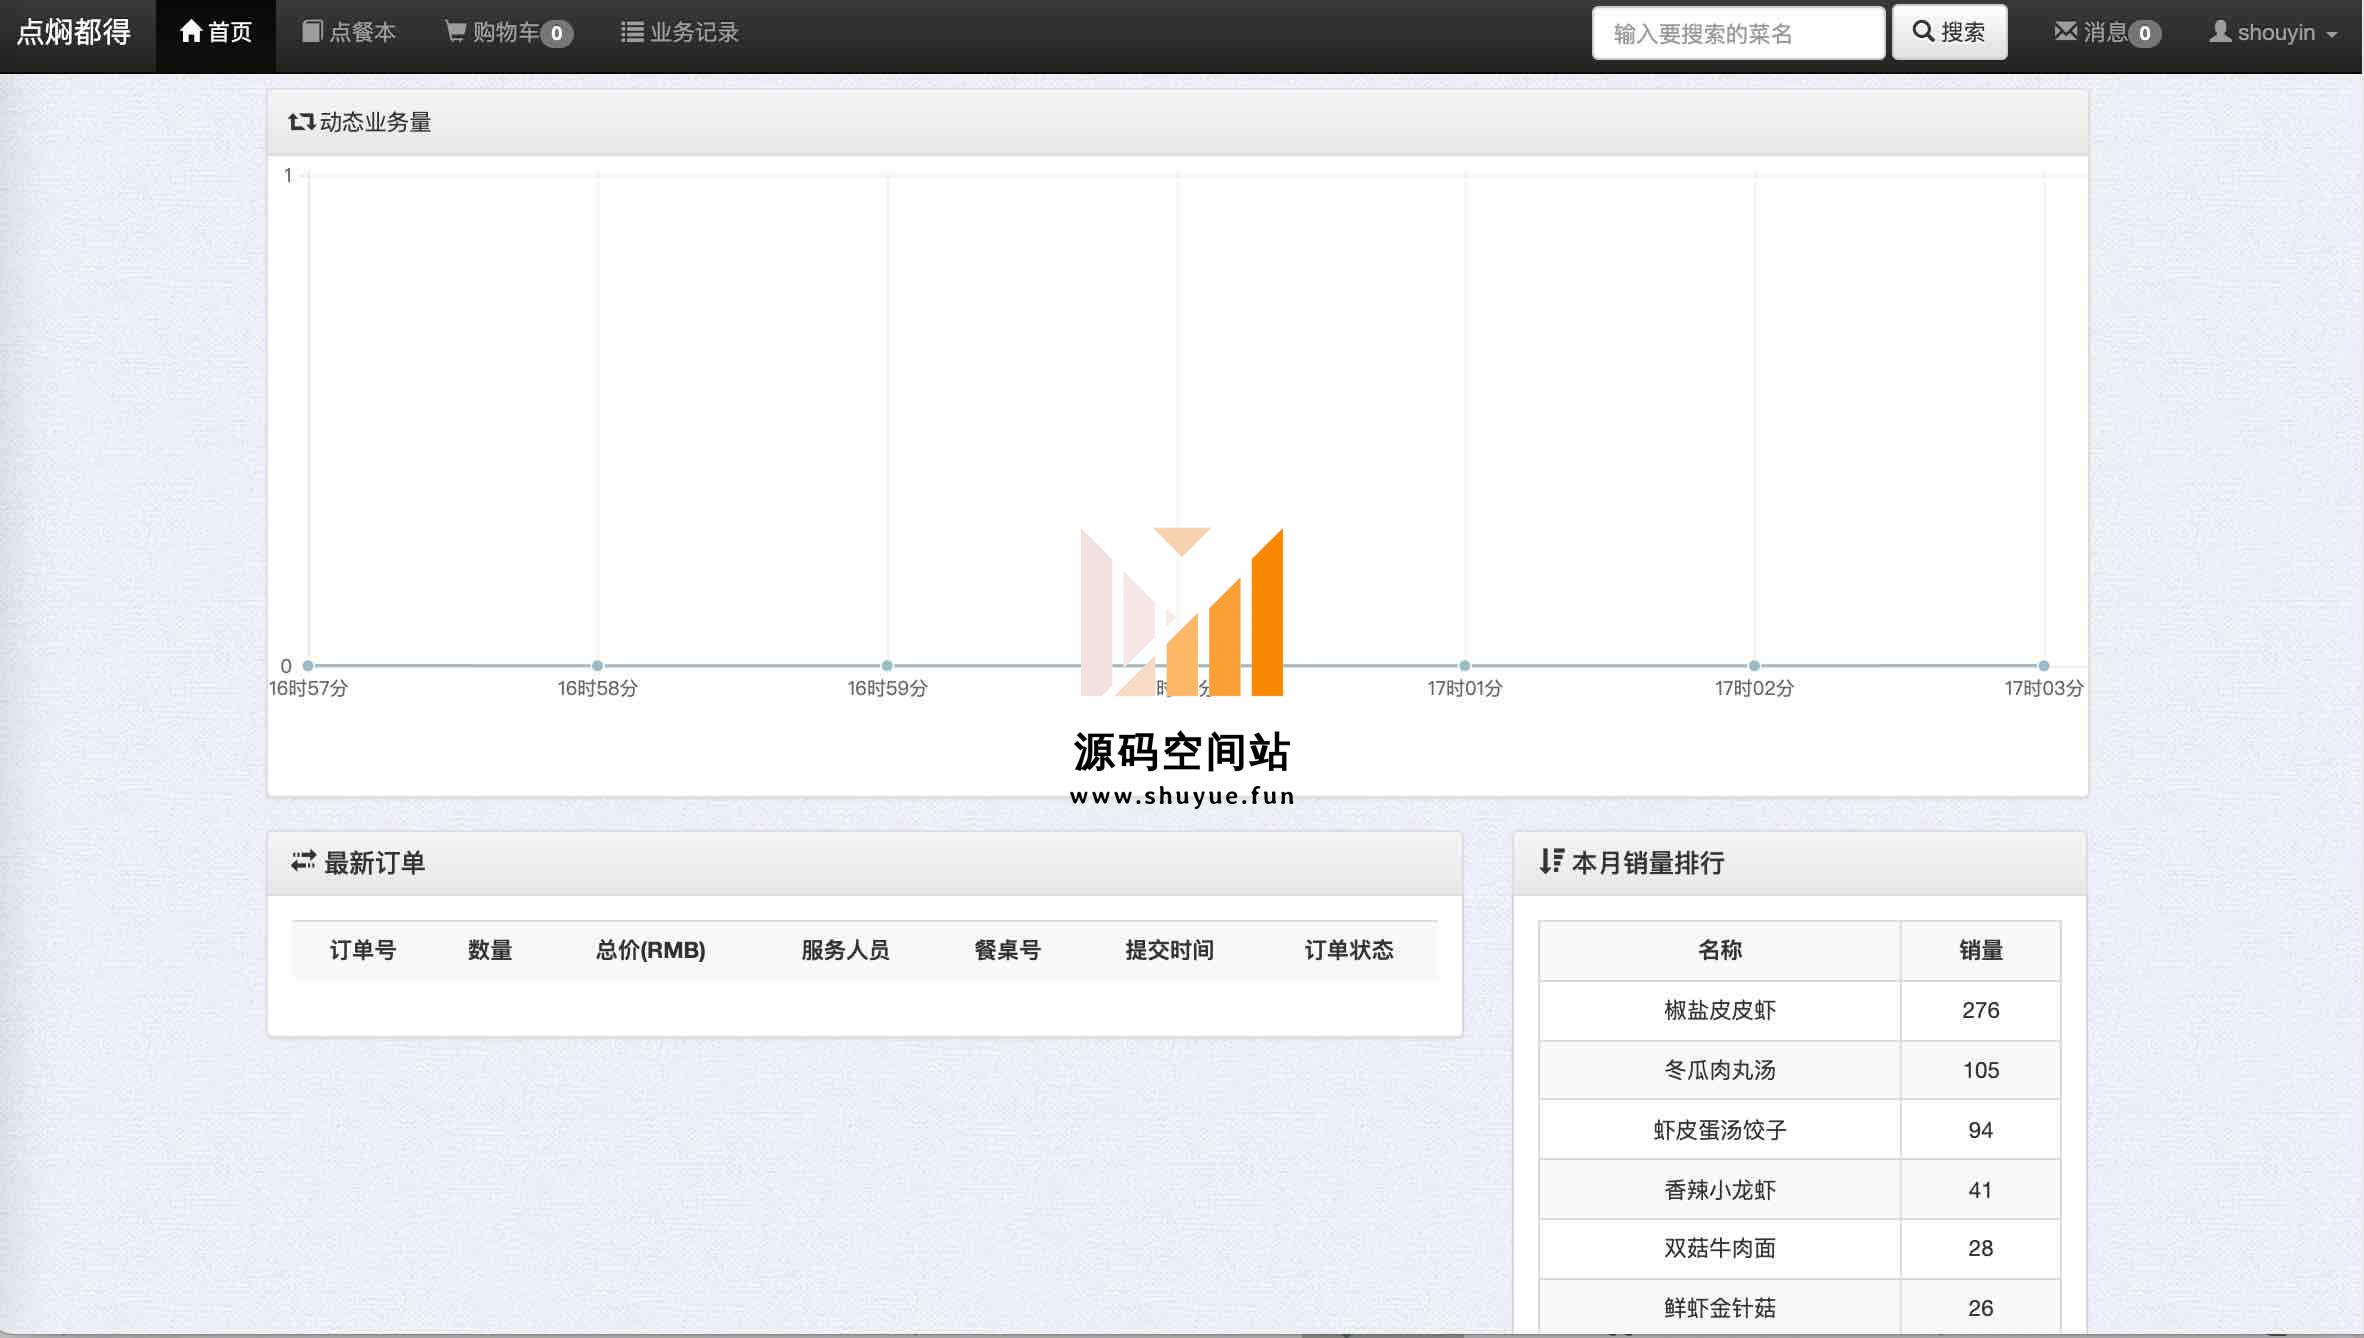Click the sales value 105
Image resolution: width=2364 pixels, height=1338 pixels.
point(1981,1070)
